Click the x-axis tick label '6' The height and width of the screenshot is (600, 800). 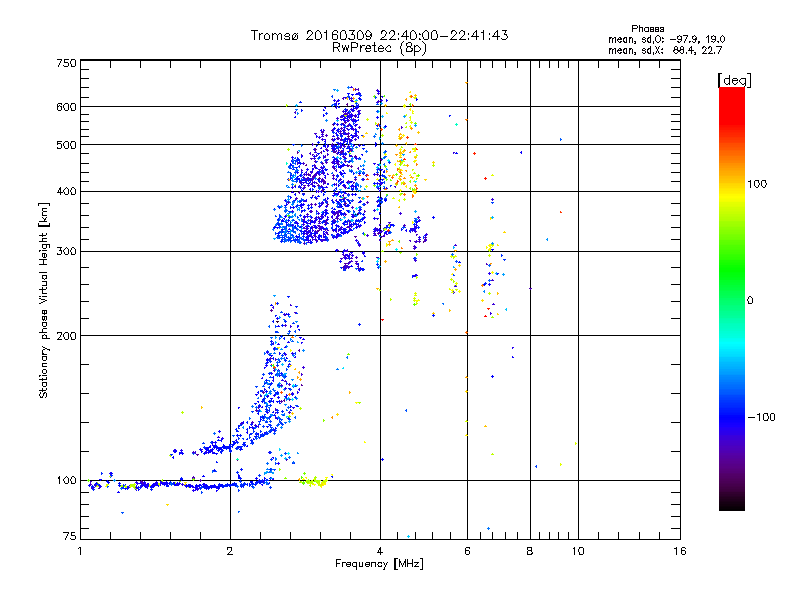tap(467, 551)
